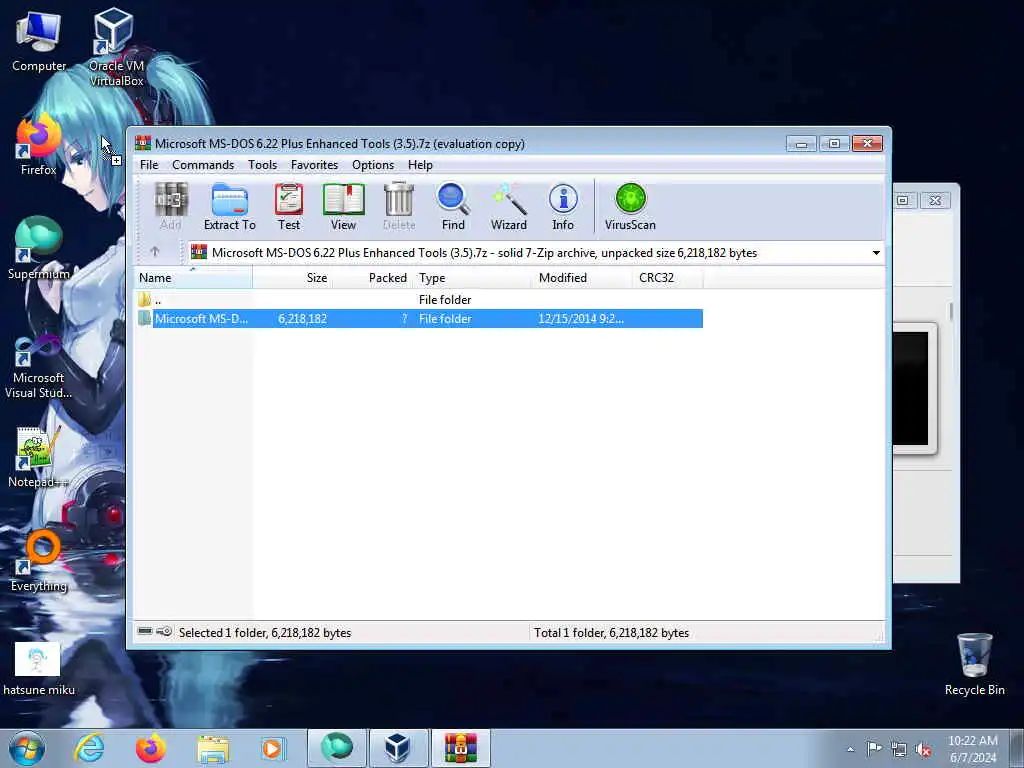Screen dimensions: 1024x768
Task: Open the File menu
Action: click(x=149, y=165)
